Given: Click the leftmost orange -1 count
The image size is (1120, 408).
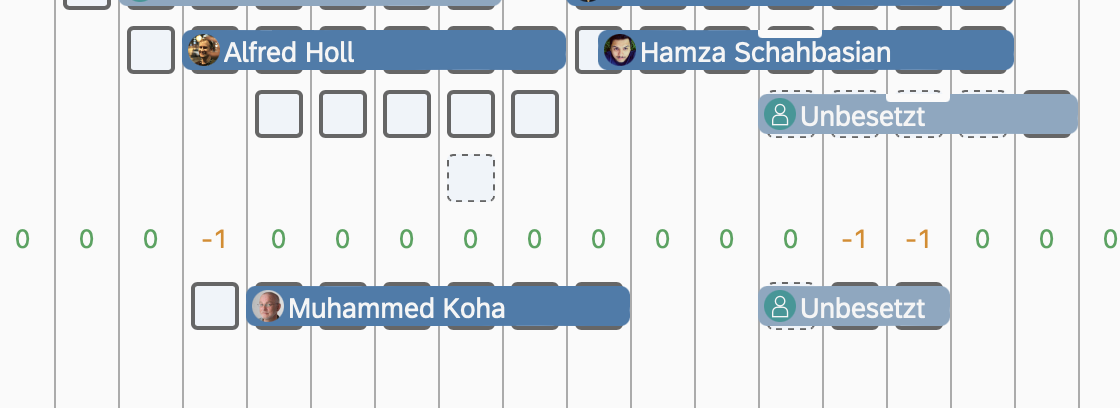Looking at the screenshot, I should 213,240.
